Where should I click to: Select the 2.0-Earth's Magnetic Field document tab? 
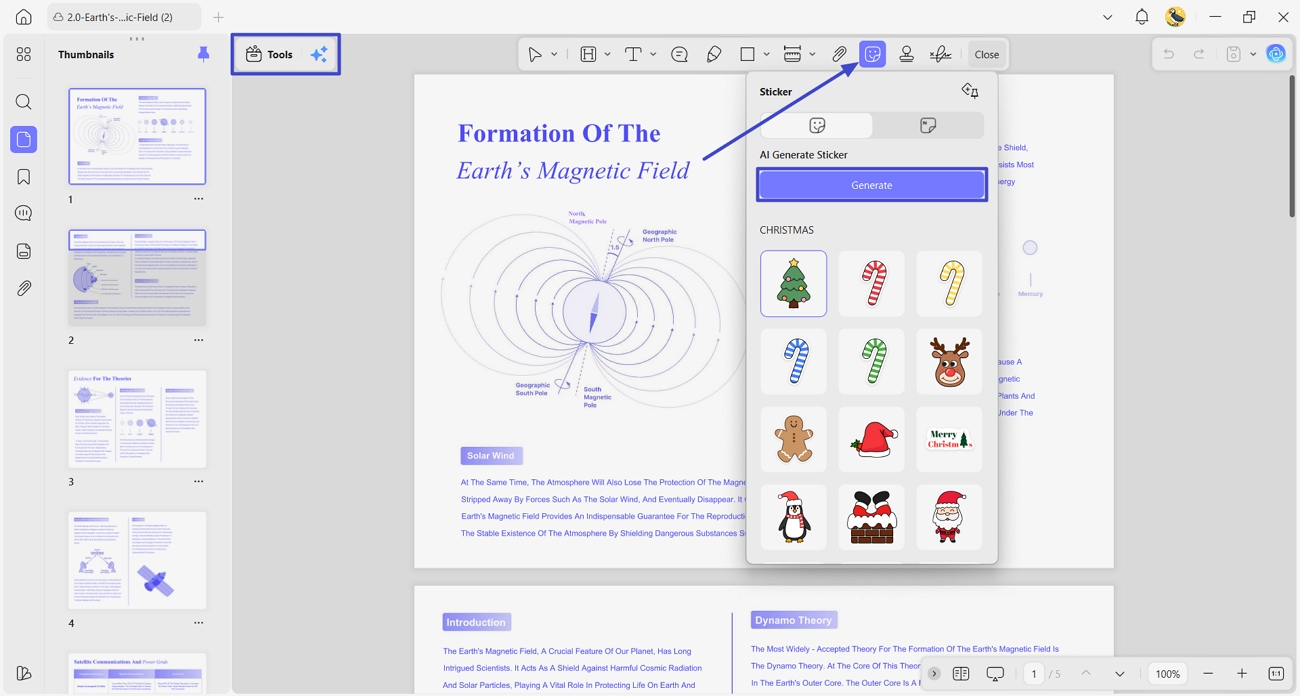click(x=124, y=17)
